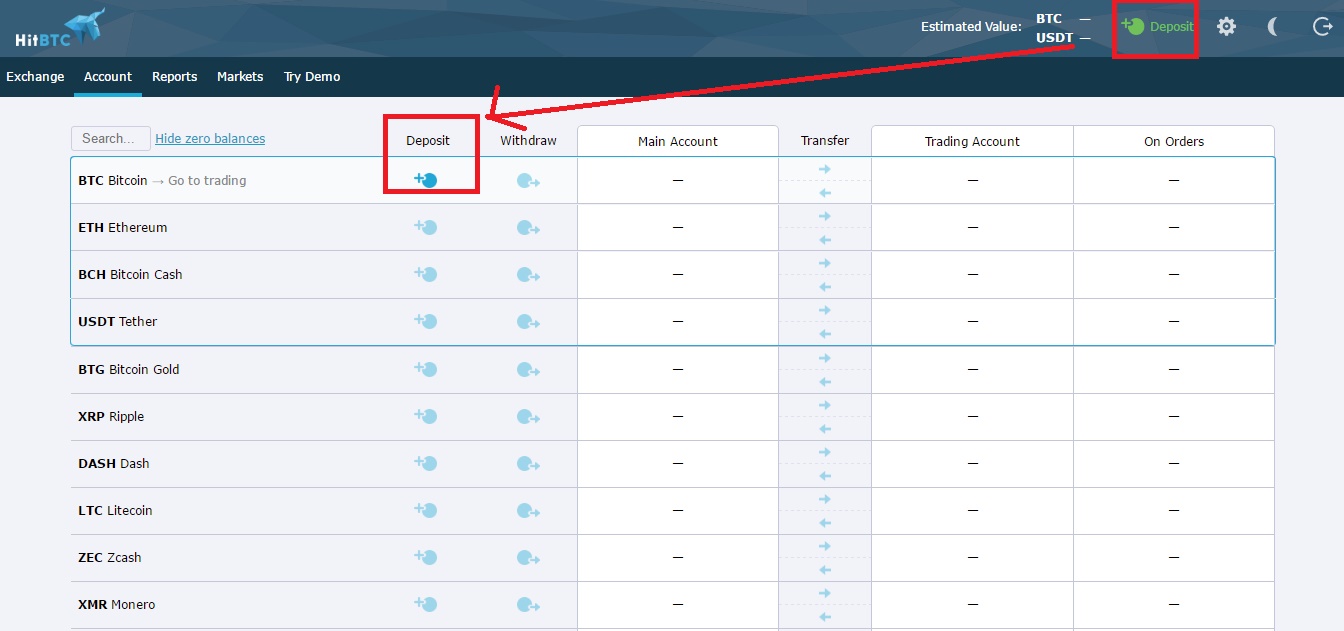The width and height of the screenshot is (1344, 631).
Task: Click the On Orders column header
Action: (1174, 141)
